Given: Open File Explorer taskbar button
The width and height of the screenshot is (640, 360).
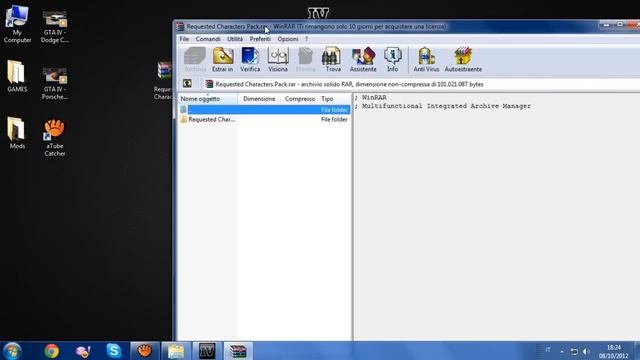Looking at the screenshot, I should tap(176, 351).
